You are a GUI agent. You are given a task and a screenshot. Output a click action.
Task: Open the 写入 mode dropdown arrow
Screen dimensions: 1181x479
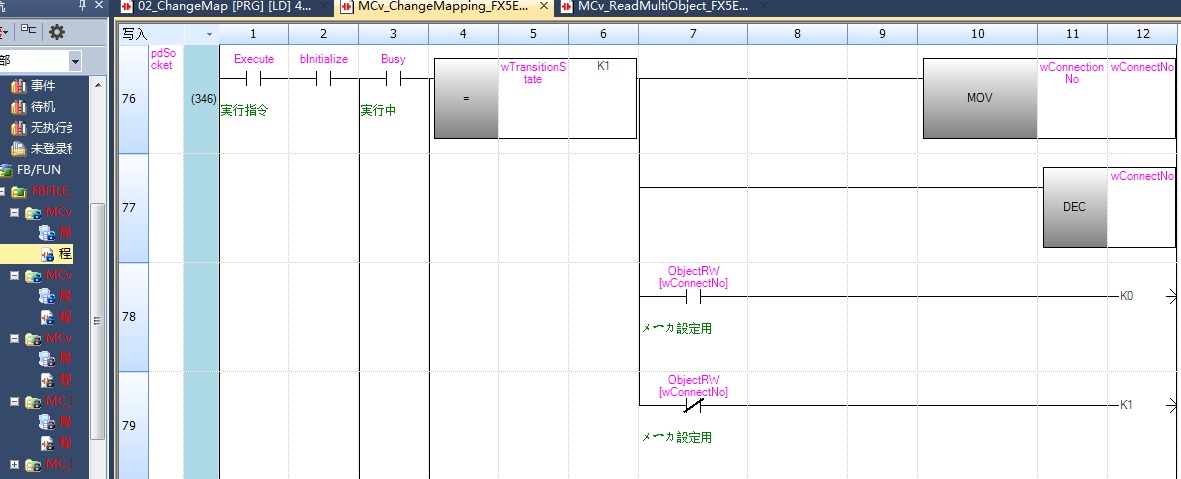[x=209, y=35]
